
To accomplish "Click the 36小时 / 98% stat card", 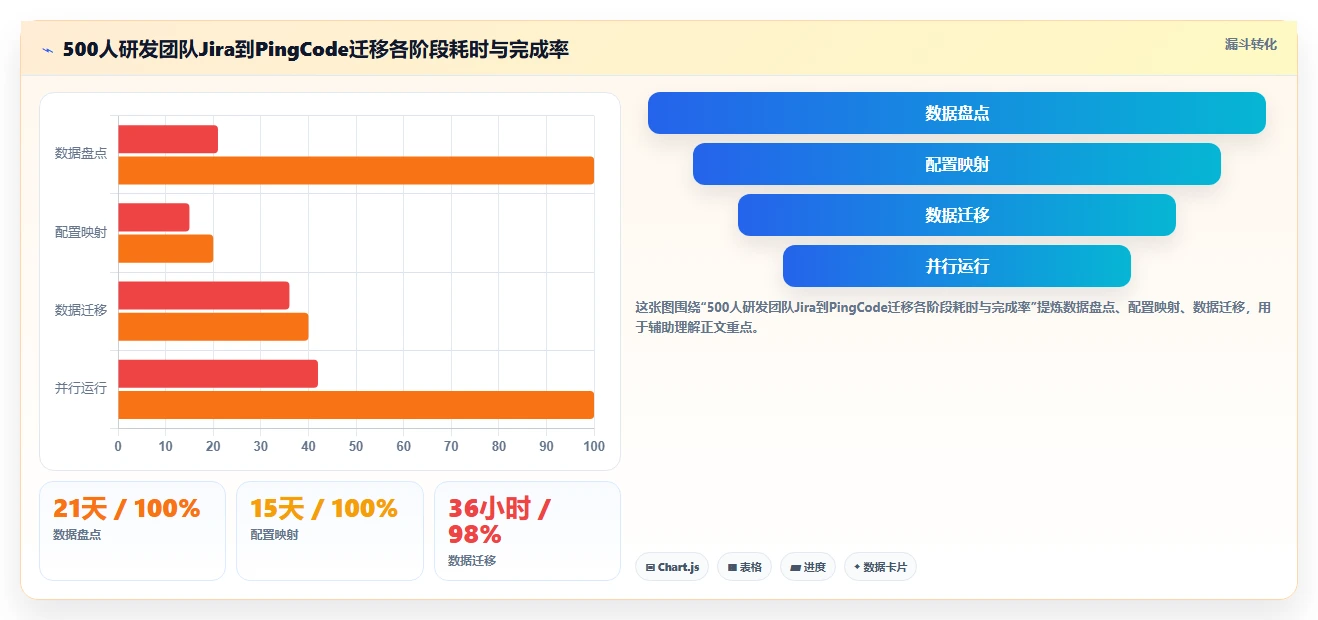I will coord(527,531).
